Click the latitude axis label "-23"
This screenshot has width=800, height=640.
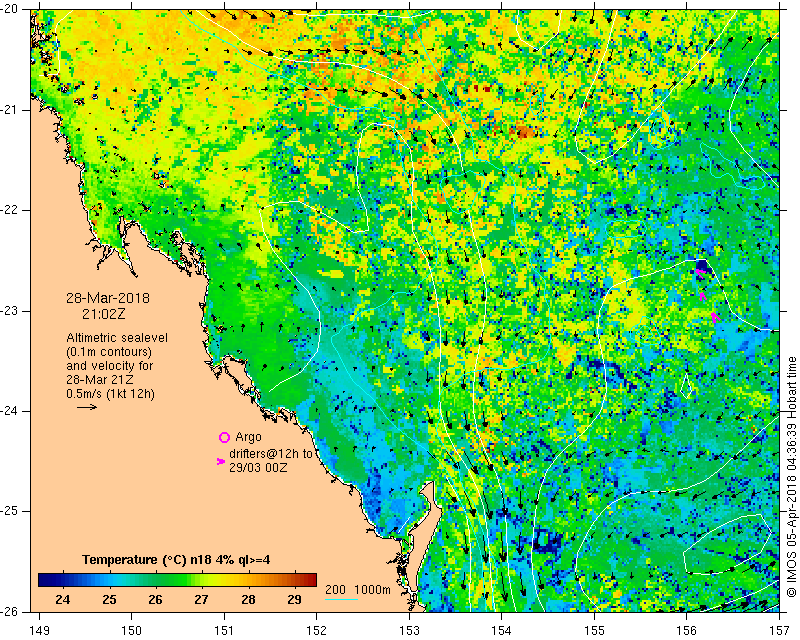pyautogui.click(x=10, y=311)
